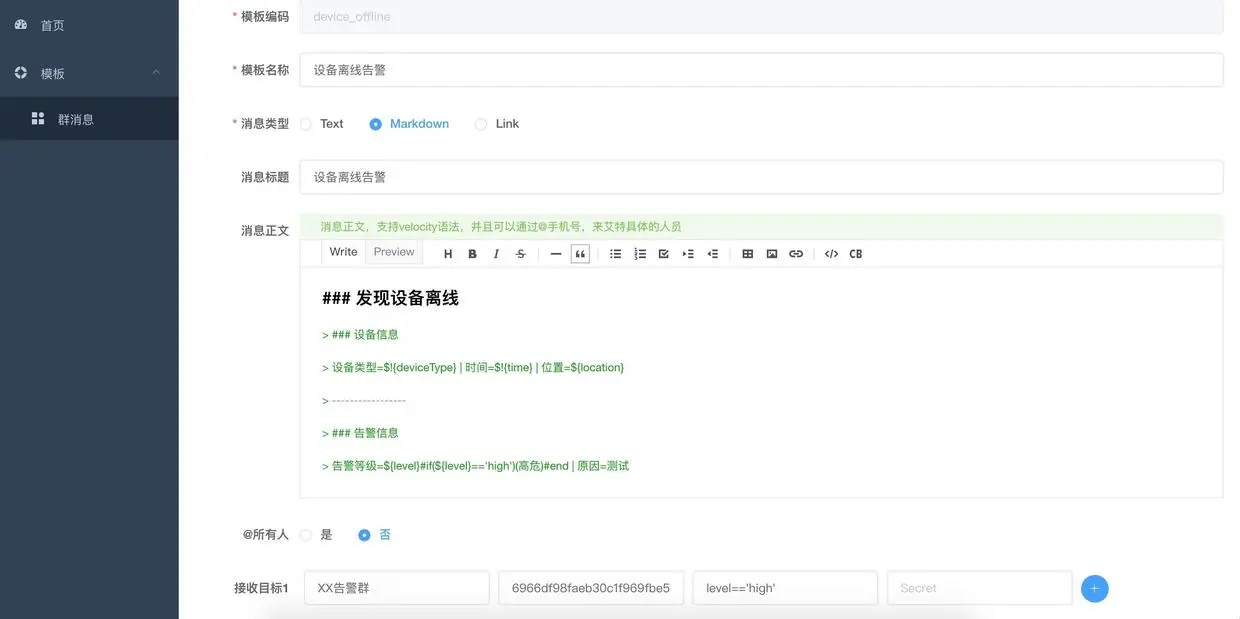1240x619 pixels.
Task: Insert task checklist item
Action: click(x=664, y=254)
